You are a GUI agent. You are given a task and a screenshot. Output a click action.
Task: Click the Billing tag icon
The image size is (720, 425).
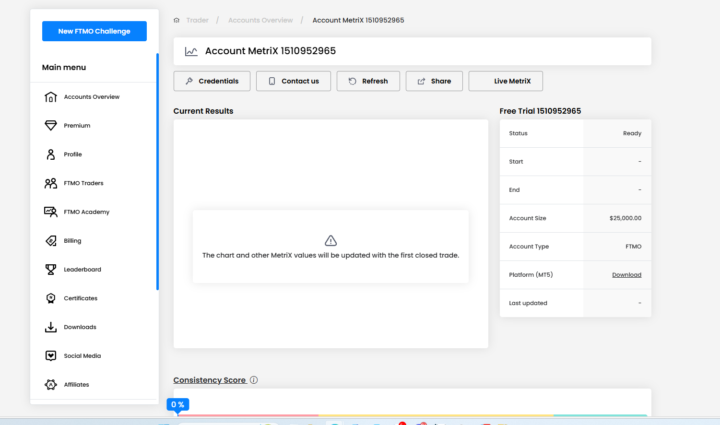click(51, 240)
